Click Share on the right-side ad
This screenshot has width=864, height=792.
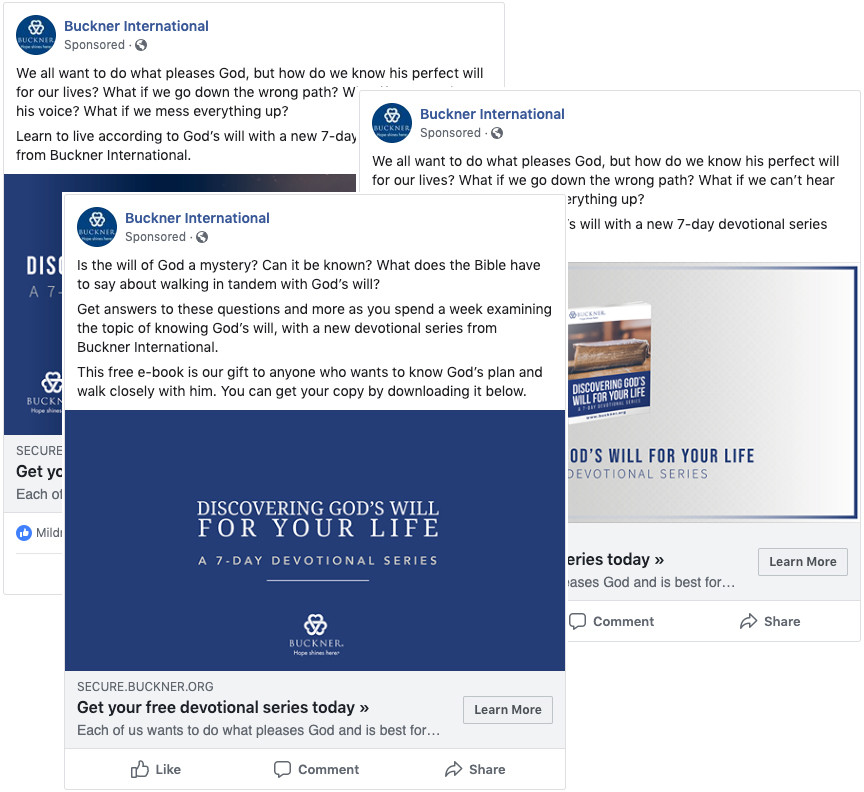coord(770,621)
